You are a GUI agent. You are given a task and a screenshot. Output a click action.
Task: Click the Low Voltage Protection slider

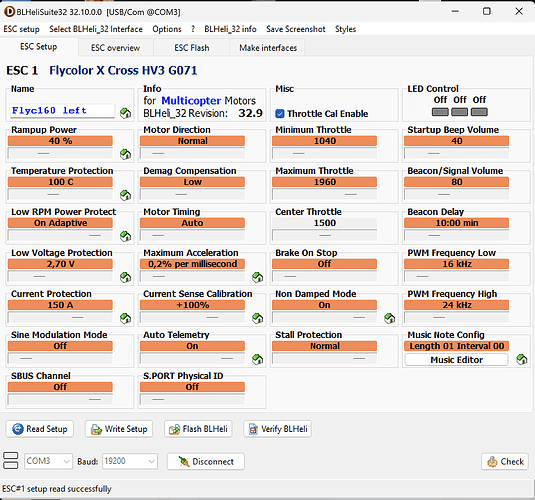pyautogui.click(x=60, y=276)
